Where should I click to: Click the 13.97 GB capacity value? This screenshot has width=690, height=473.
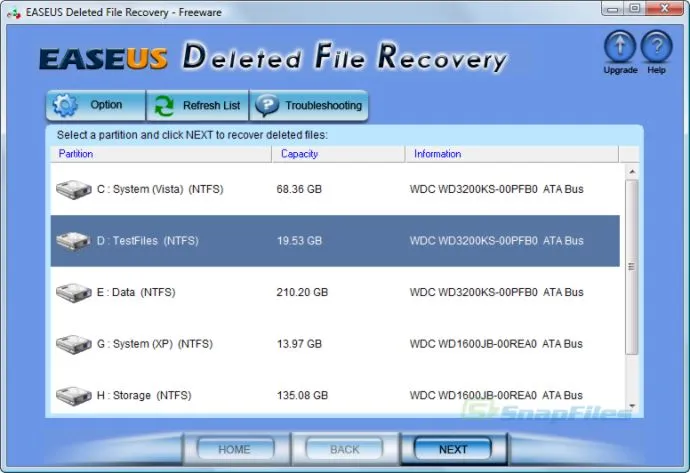[x=299, y=344]
